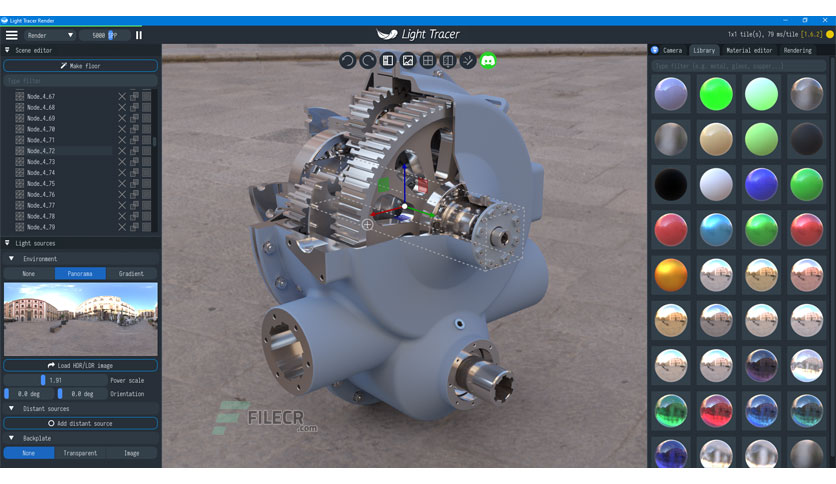Open the Rendering tab
Screen dimensions: 836x484
point(798,50)
